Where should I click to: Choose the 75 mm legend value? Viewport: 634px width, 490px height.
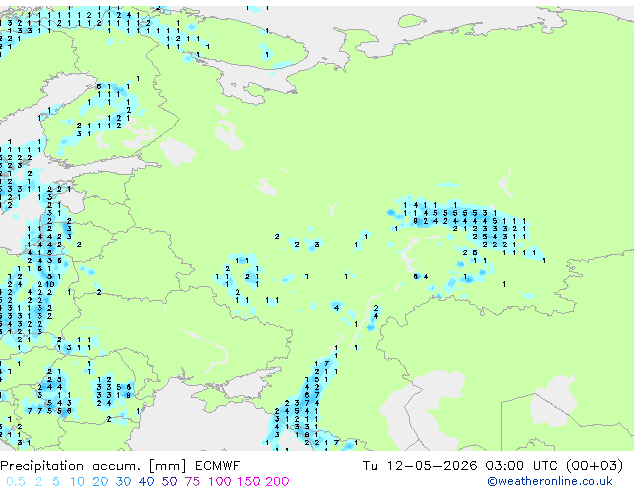(x=192, y=482)
